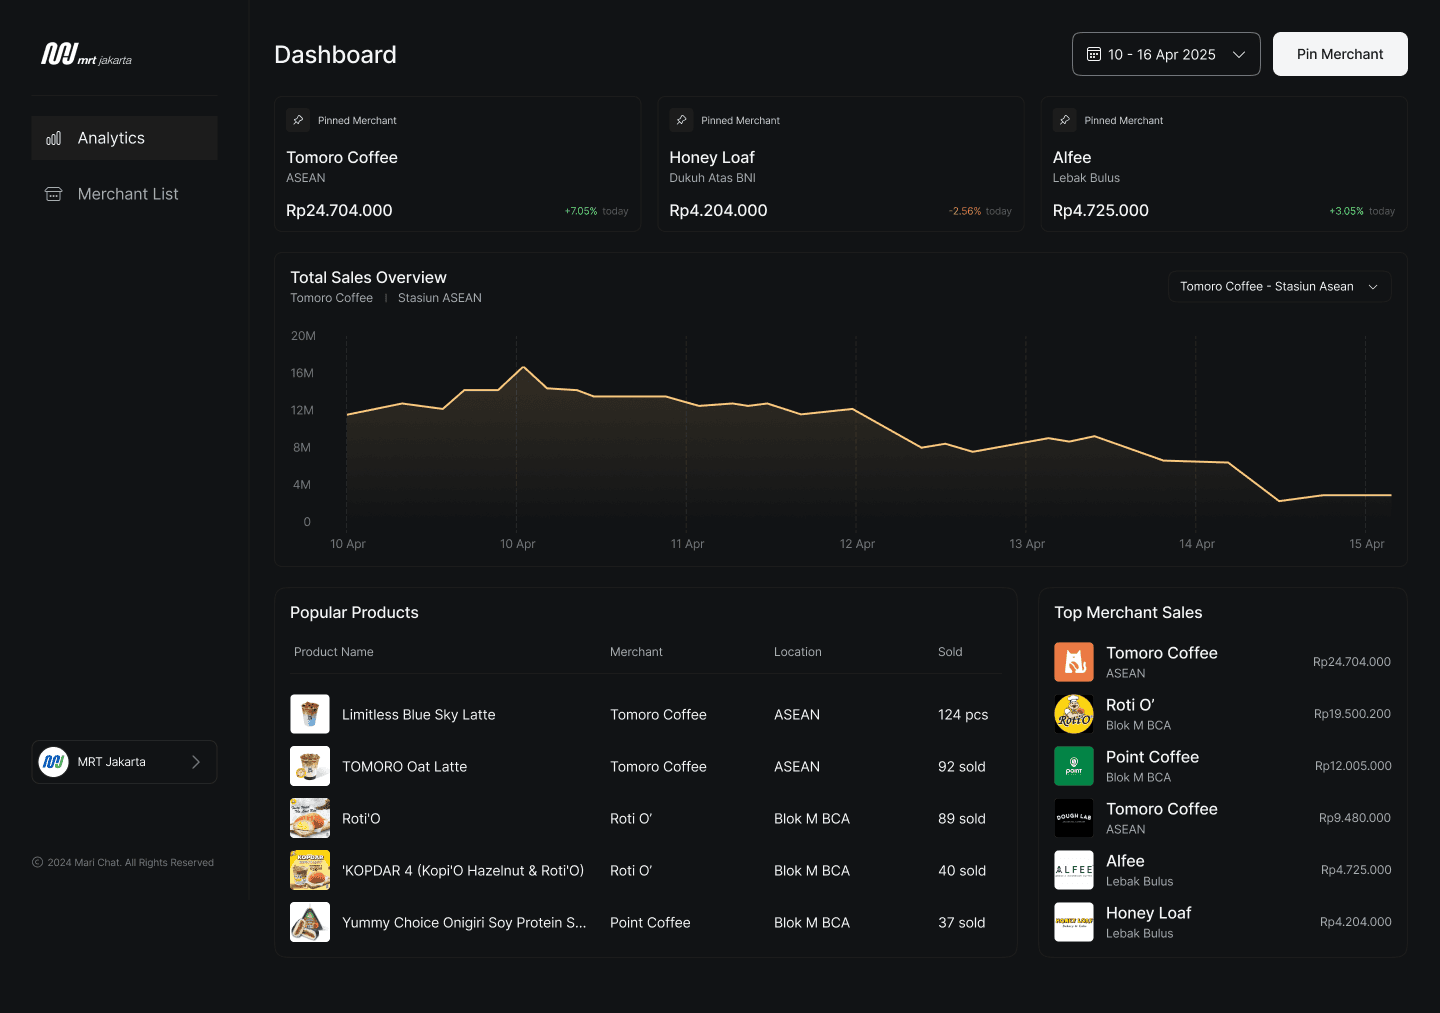Click the Dashboard page title
The height and width of the screenshot is (1013, 1440).
pos(335,54)
